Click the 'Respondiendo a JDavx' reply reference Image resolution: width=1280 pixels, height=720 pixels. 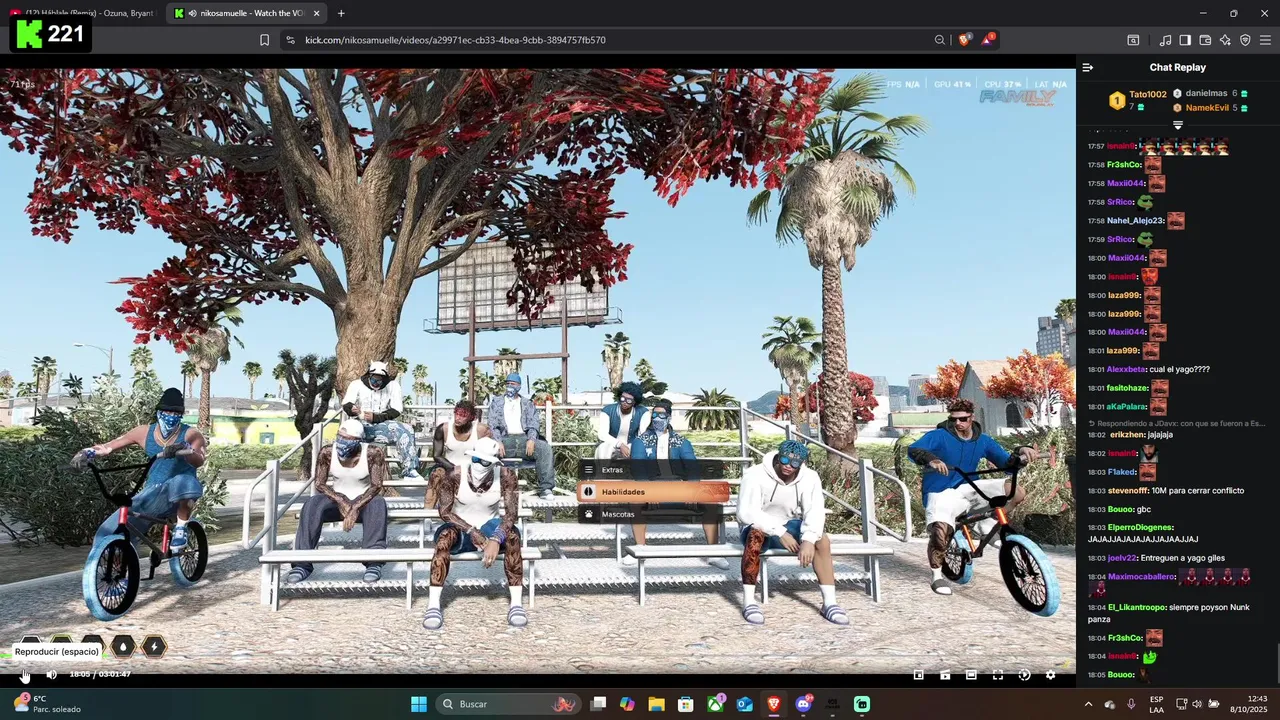click(1176, 423)
